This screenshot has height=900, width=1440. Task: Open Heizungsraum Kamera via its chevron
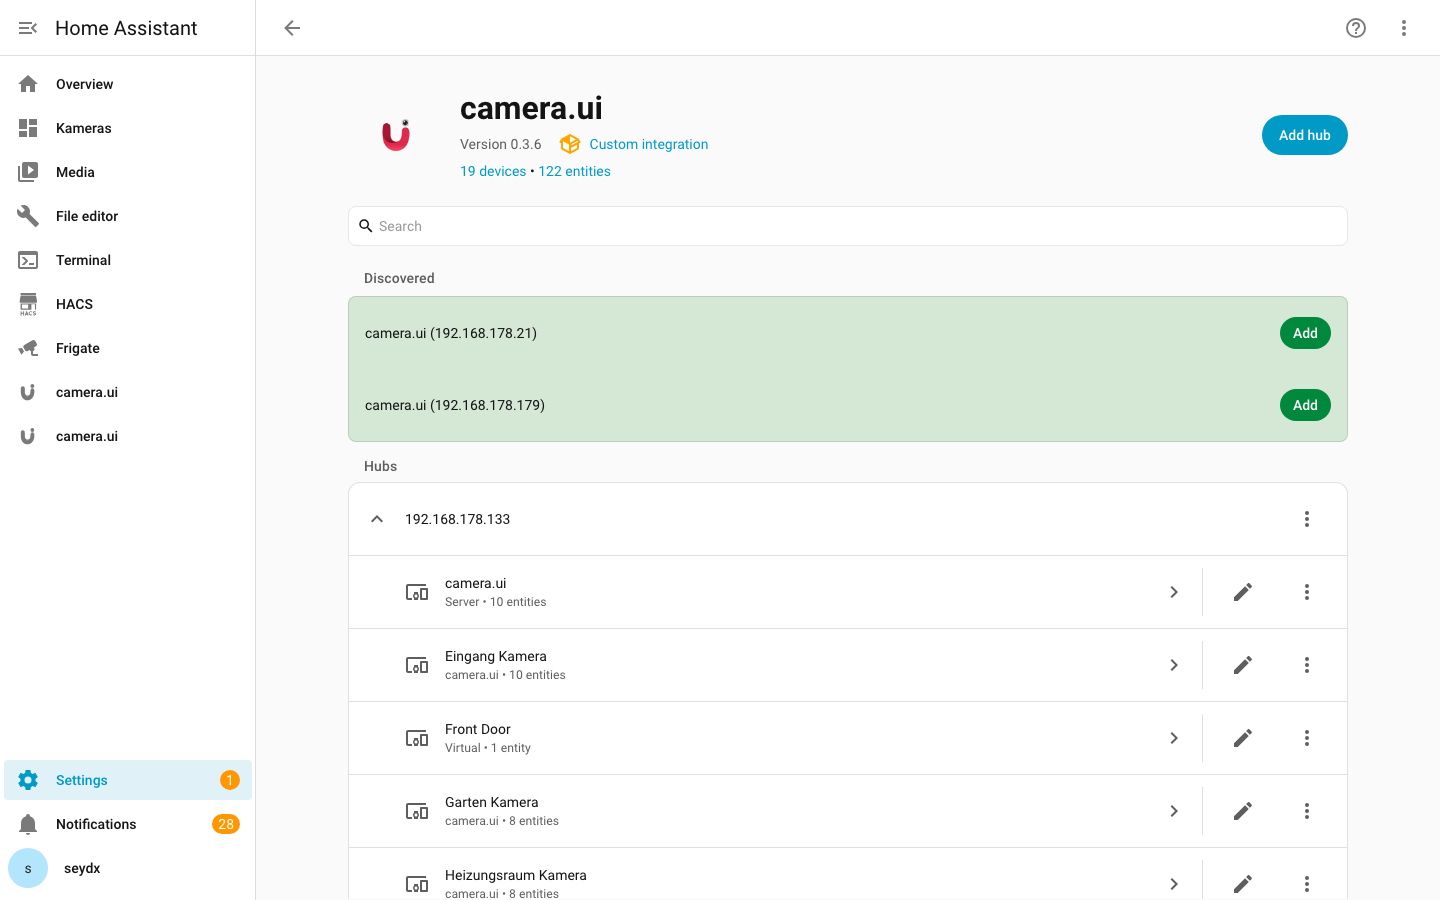(x=1174, y=884)
